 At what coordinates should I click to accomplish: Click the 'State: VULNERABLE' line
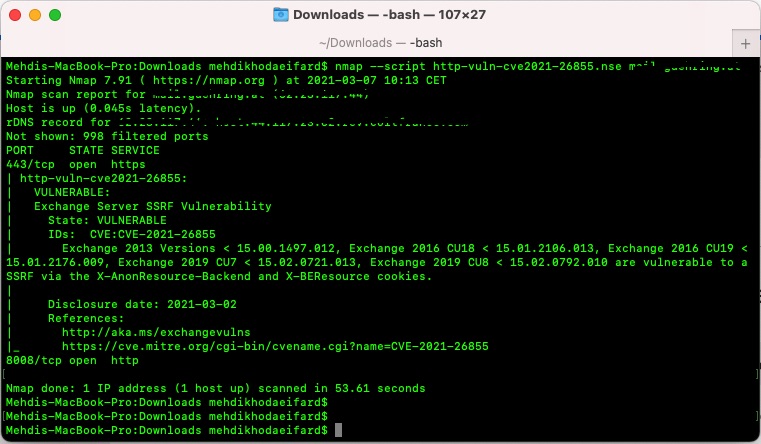[x=107, y=220]
